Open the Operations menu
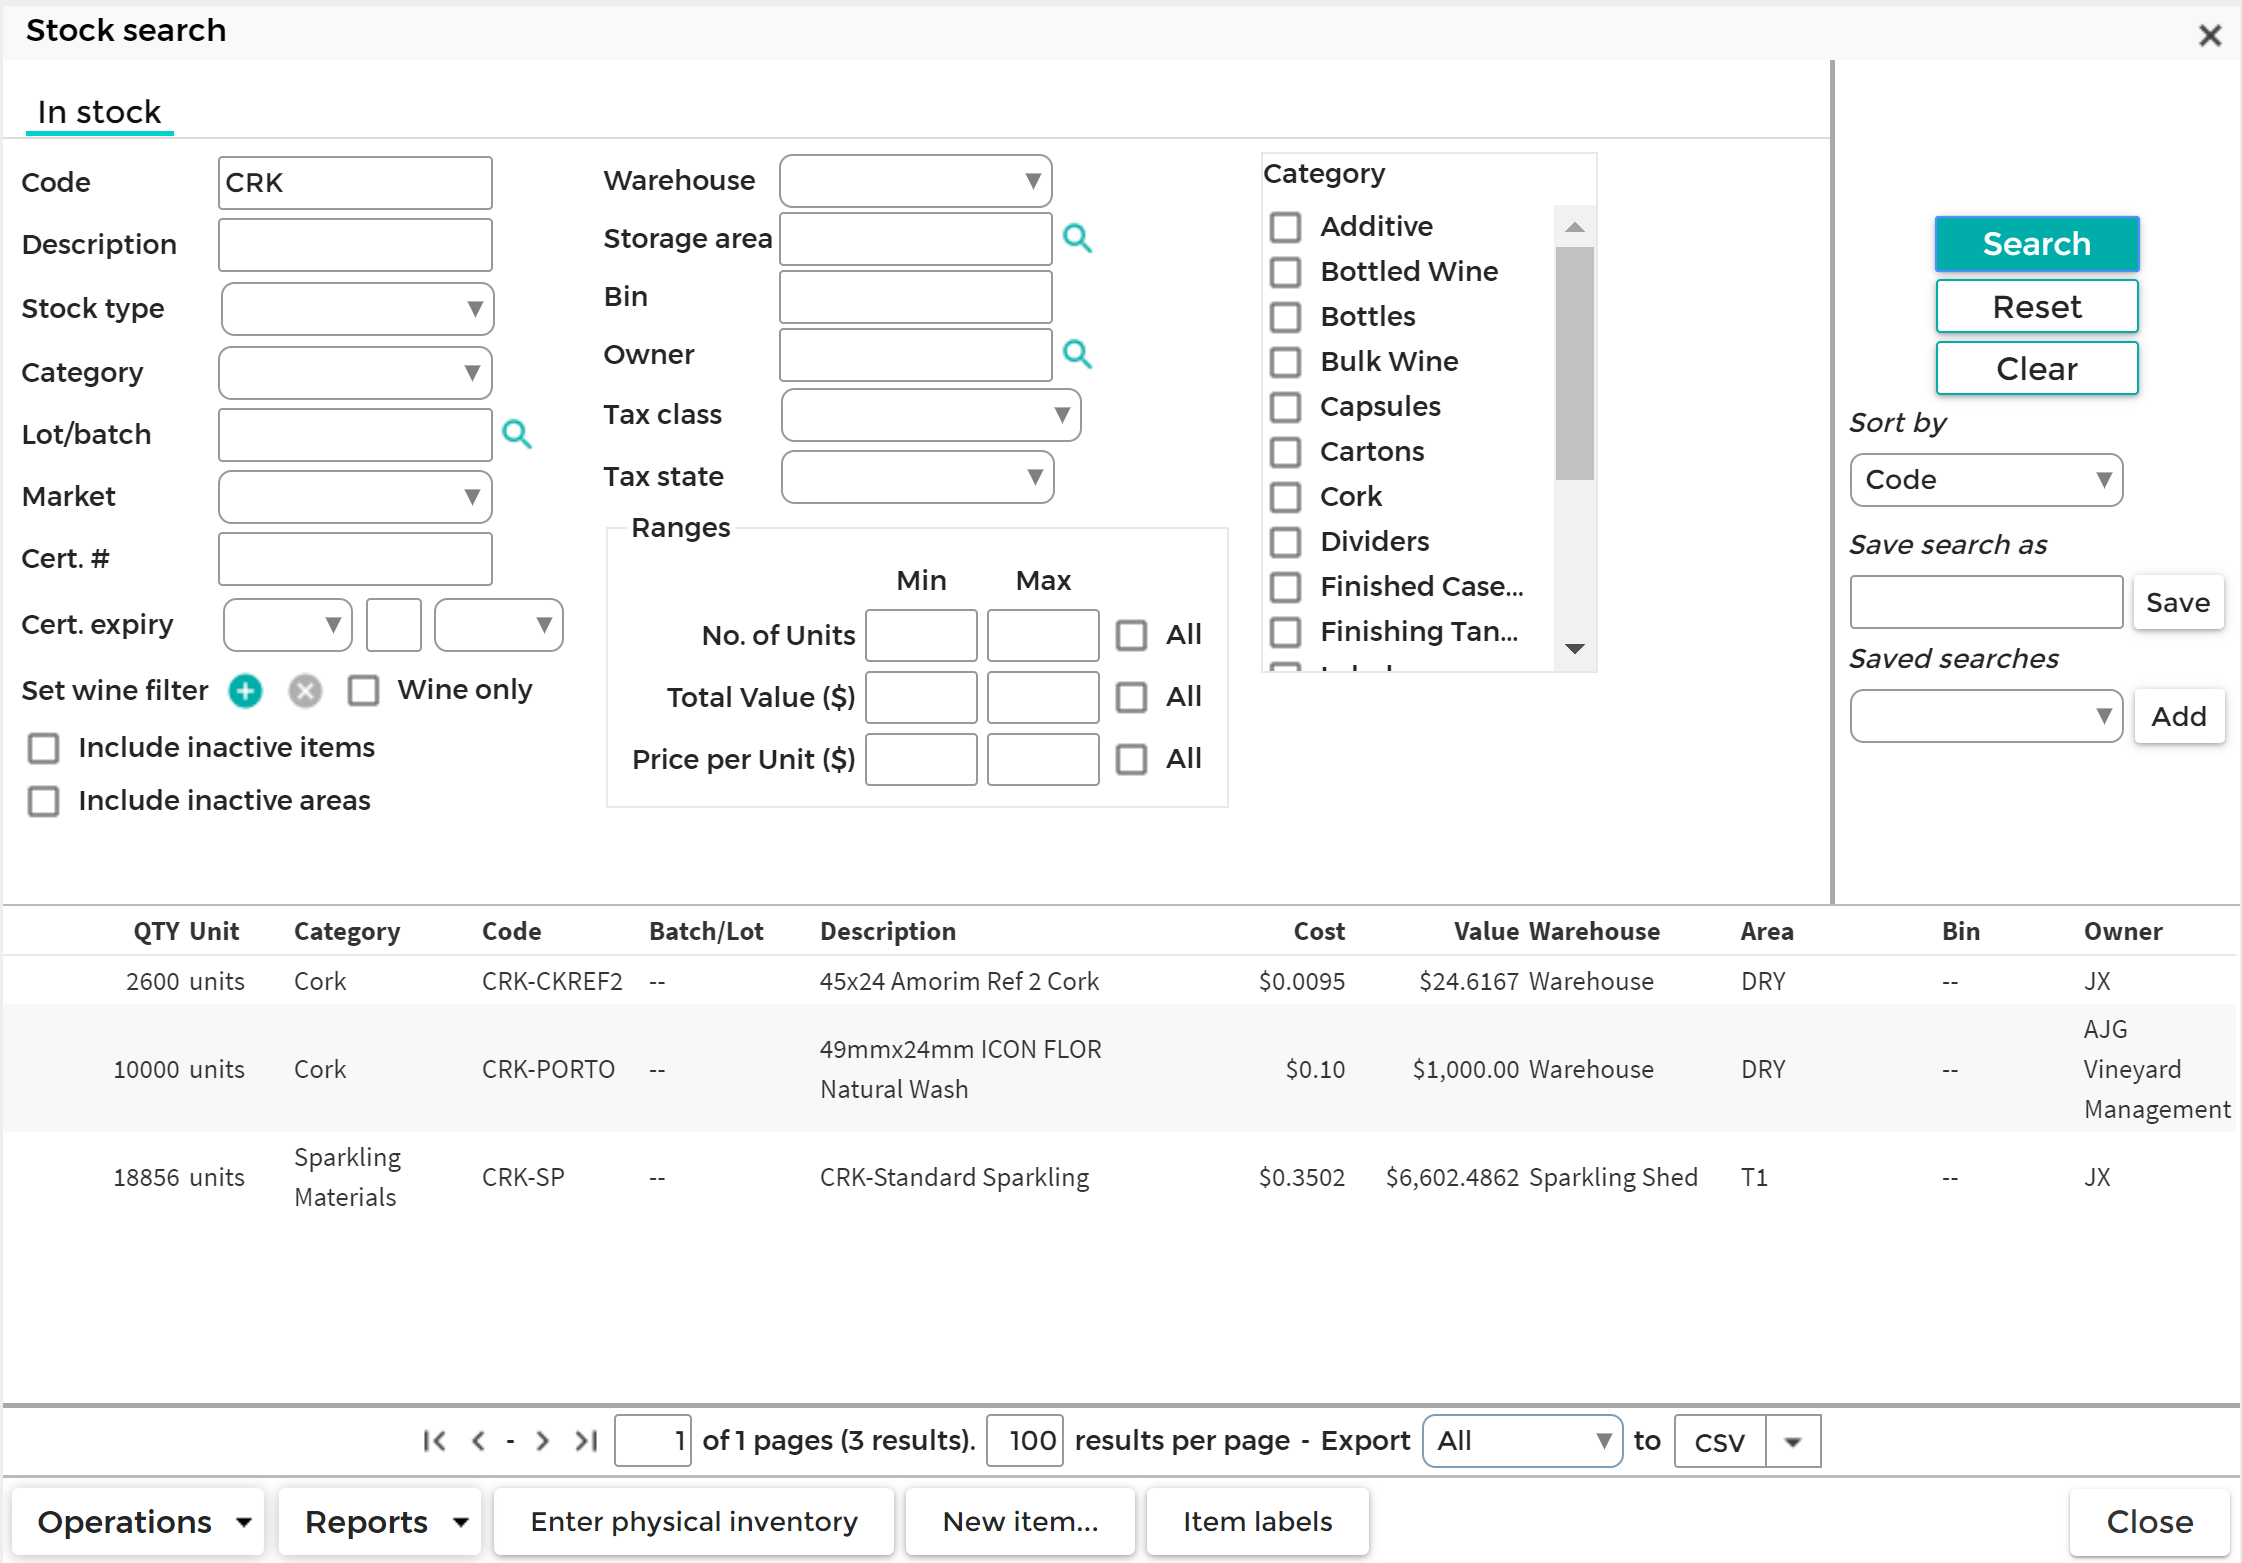This screenshot has width=2242, height=1563. point(138,1522)
